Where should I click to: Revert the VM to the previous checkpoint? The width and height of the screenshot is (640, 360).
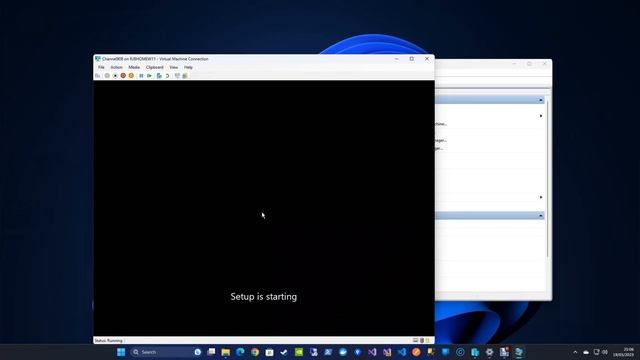point(167,76)
